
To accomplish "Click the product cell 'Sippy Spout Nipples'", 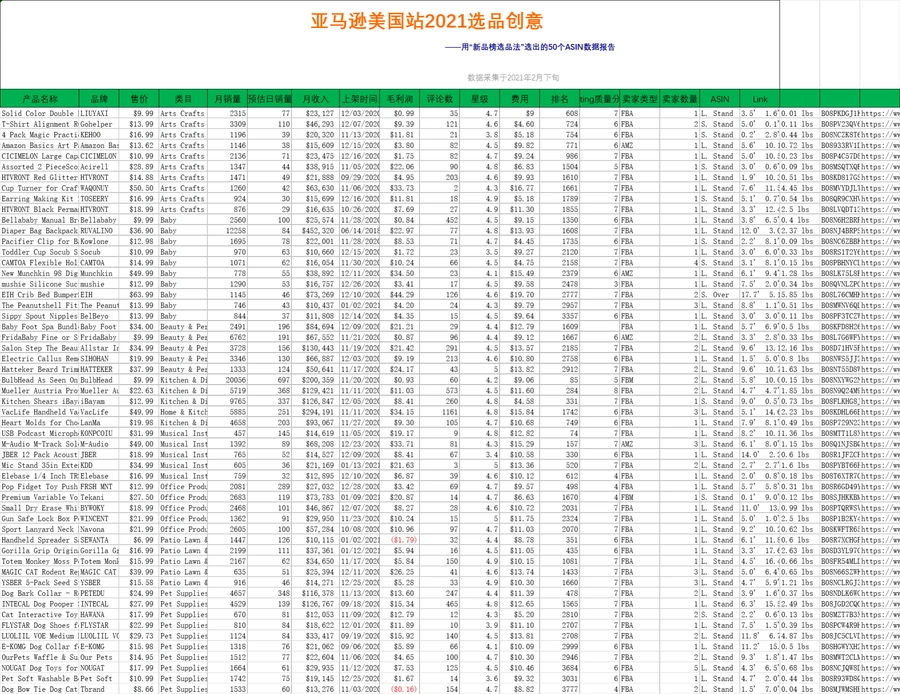I will [x=40, y=316].
